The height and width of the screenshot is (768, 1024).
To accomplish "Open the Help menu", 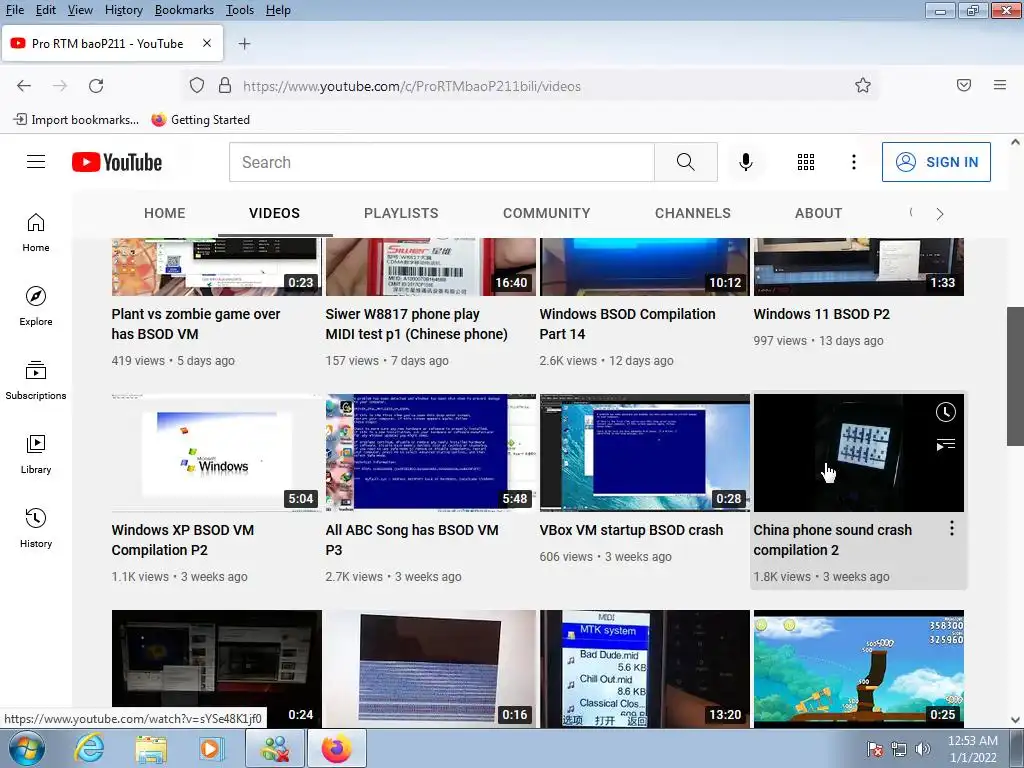I will click(278, 10).
